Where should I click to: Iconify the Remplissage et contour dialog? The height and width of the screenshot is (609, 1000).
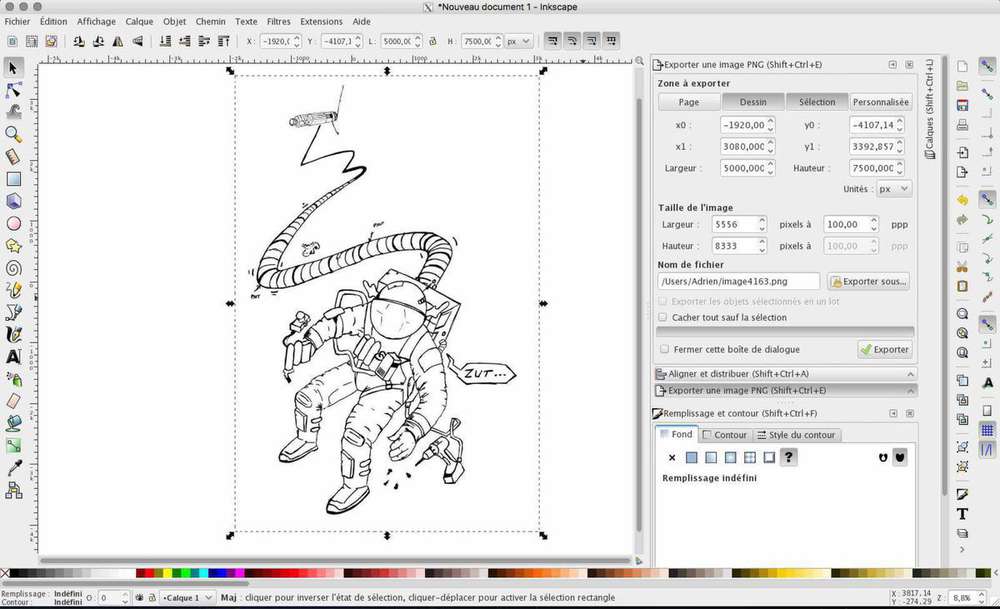(x=893, y=413)
